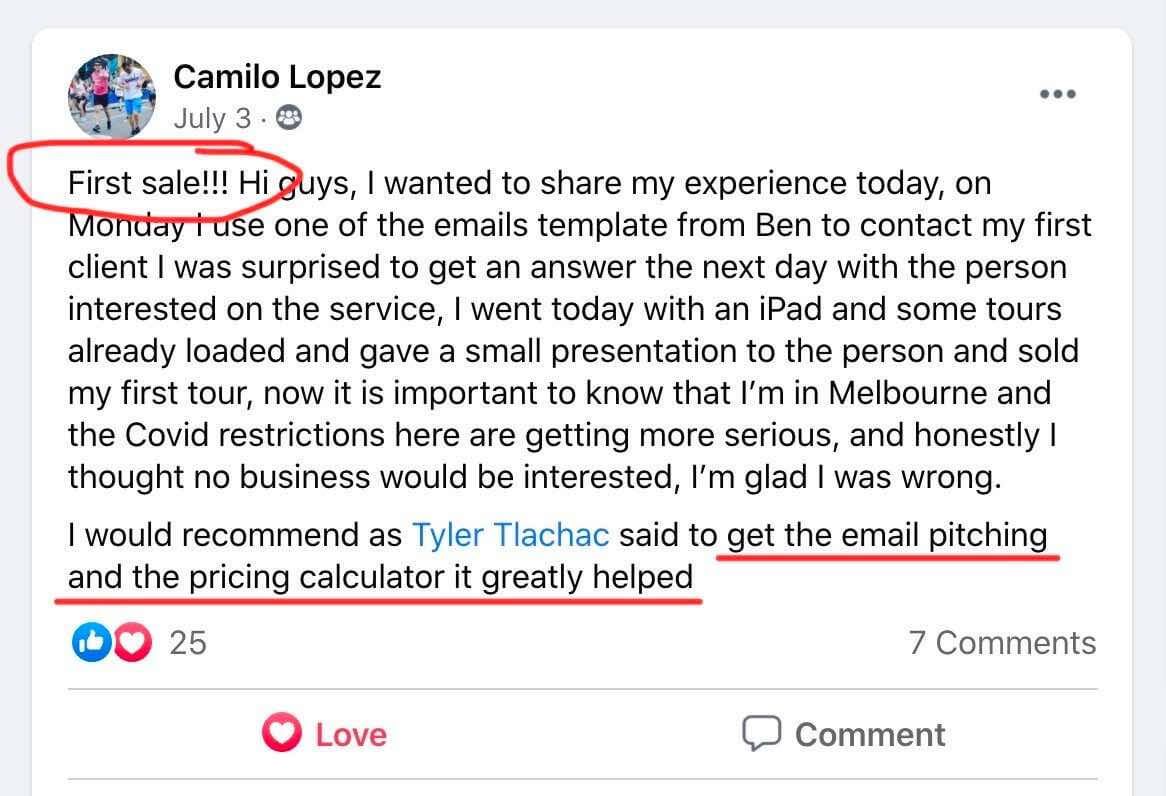Click the blue thumbs-up reaction icon
1166x796 pixels.
click(x=91, y=643)
